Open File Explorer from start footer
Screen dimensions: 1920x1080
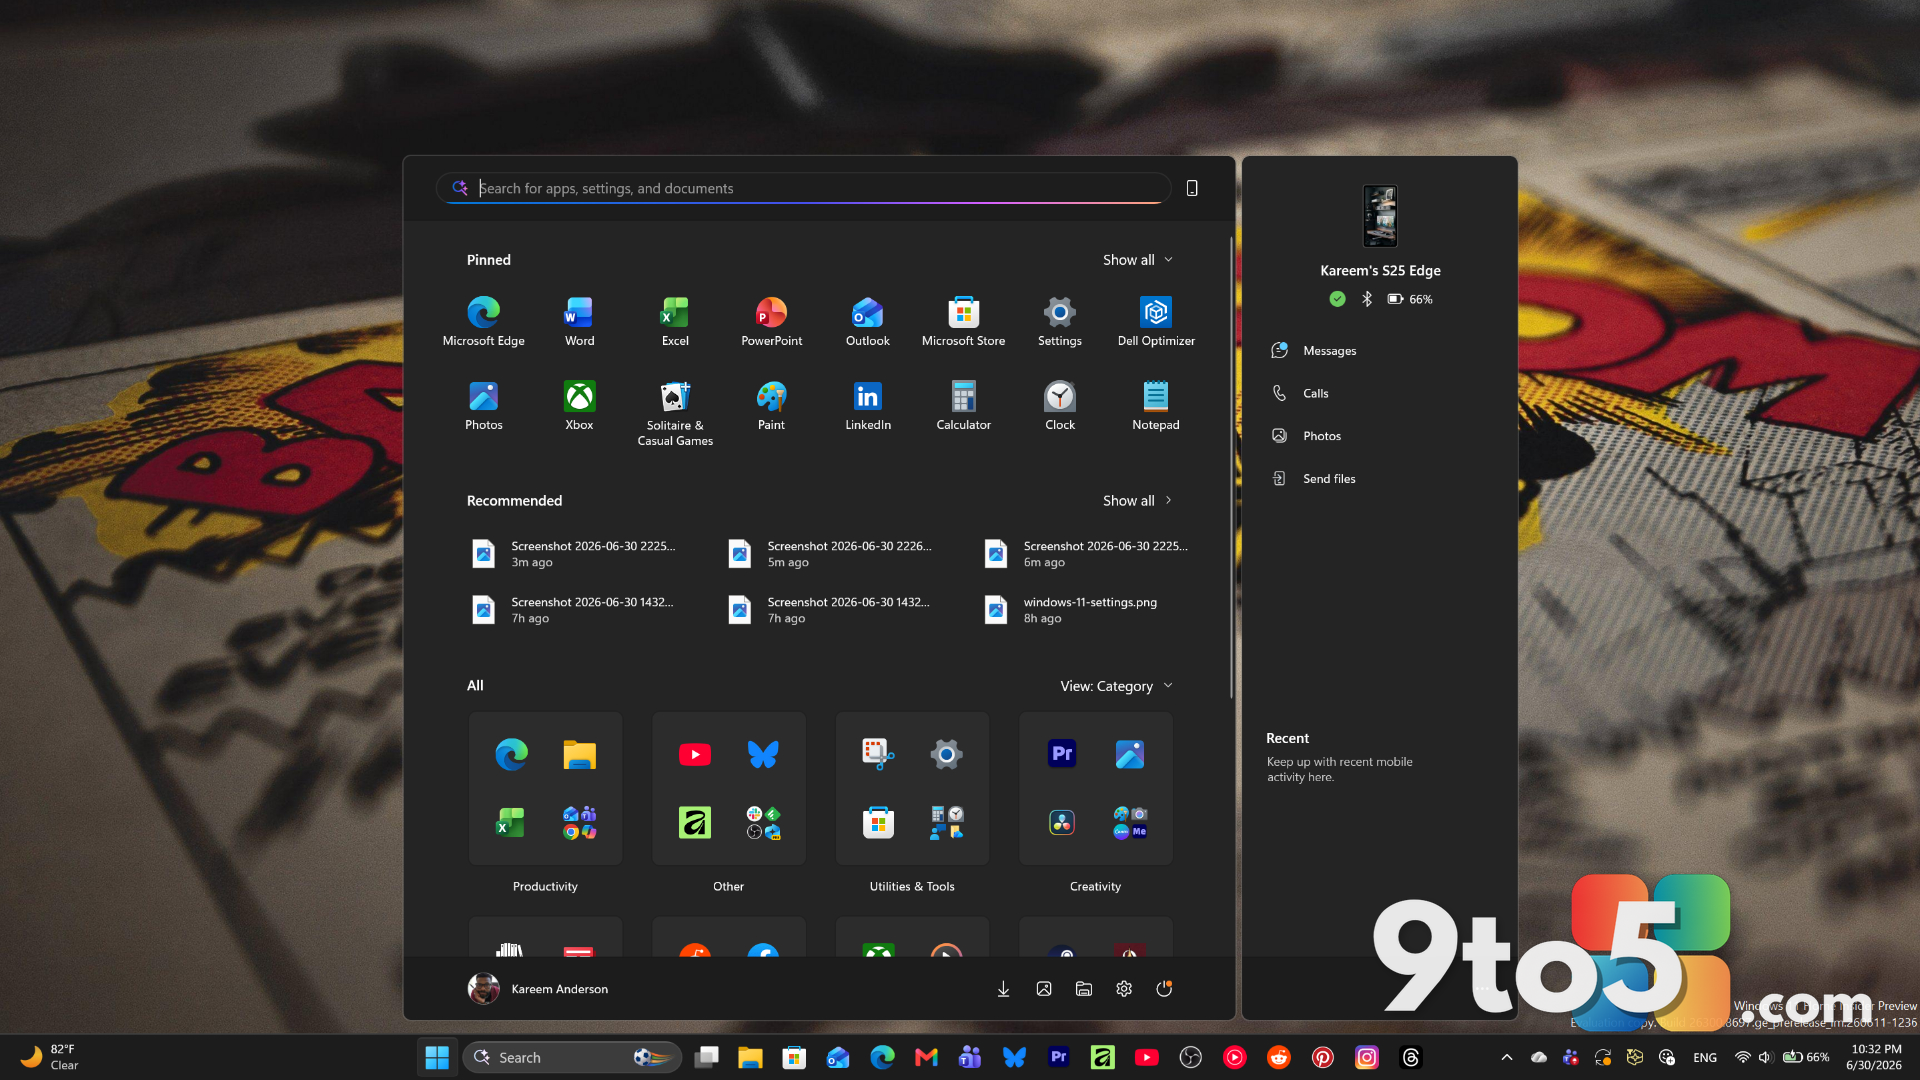(x=1083, y=989)
